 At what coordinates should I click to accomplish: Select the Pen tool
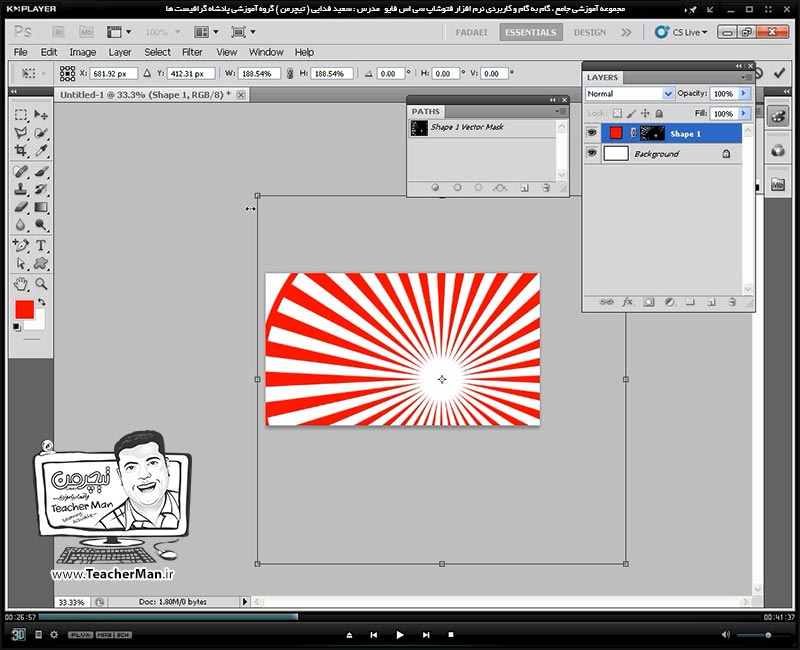point(21,245)
